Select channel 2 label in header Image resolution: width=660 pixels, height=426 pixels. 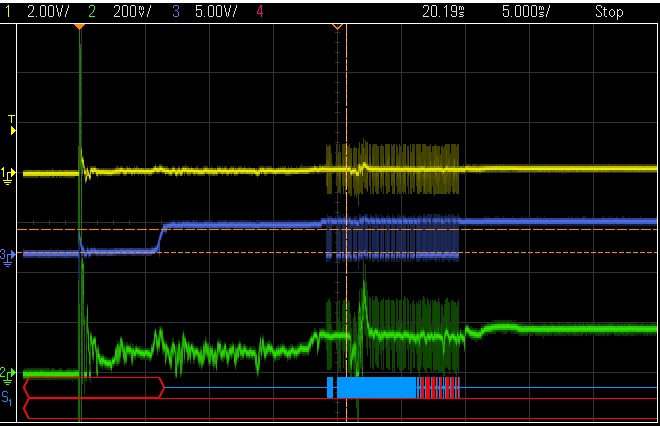pos(92,11)
